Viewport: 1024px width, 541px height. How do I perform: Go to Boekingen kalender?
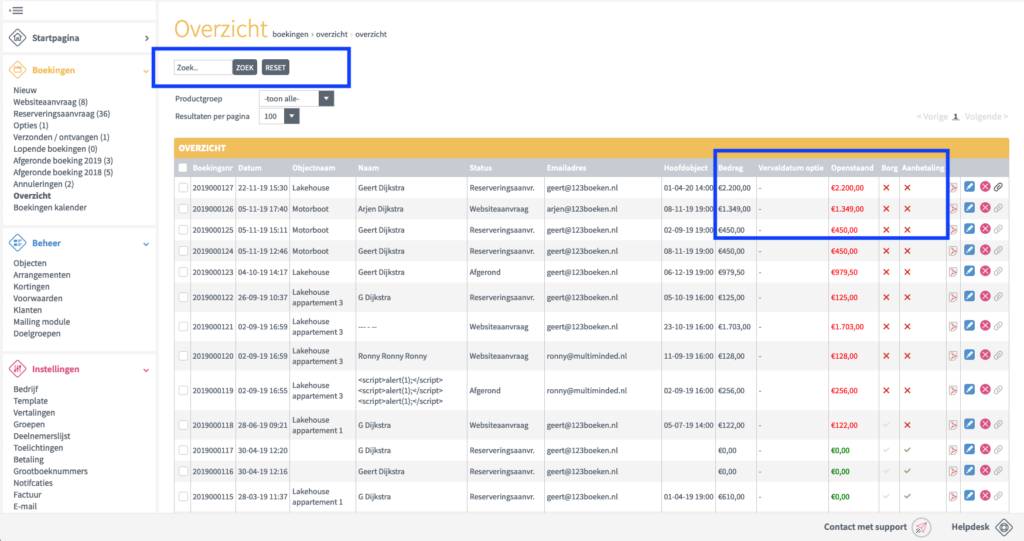50,208
